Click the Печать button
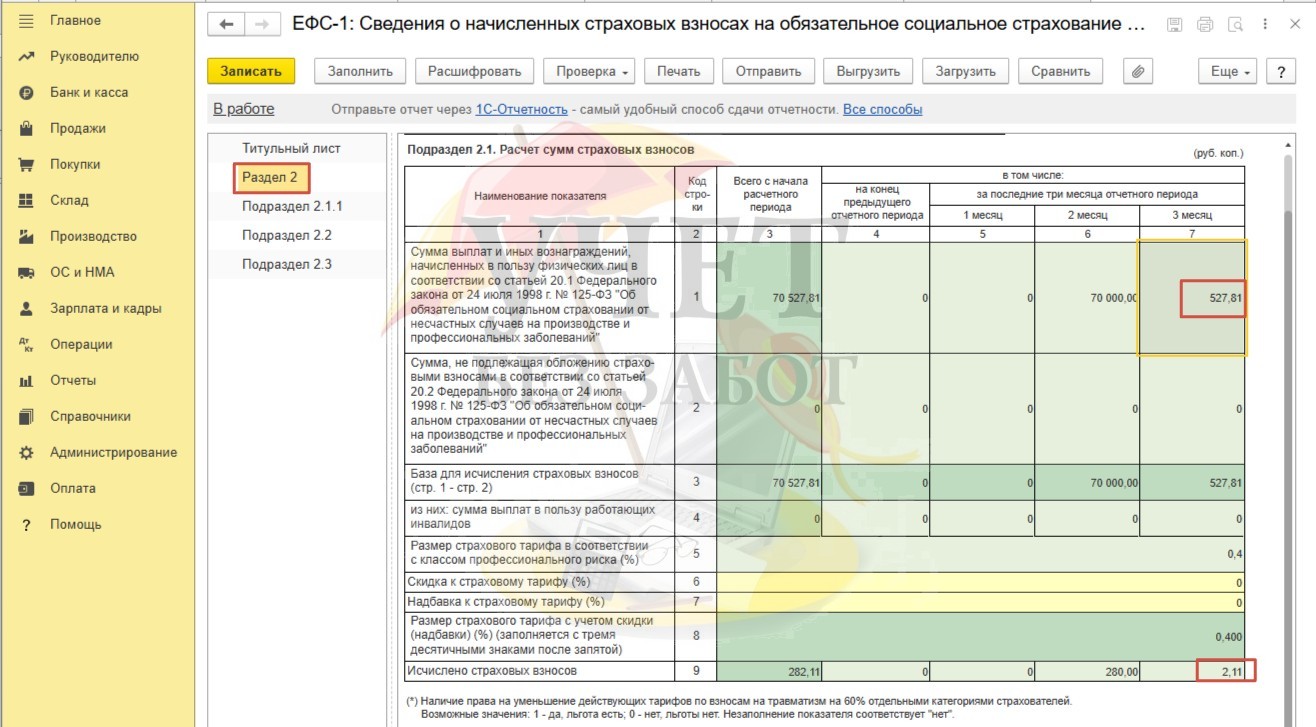 coord(679,71)
